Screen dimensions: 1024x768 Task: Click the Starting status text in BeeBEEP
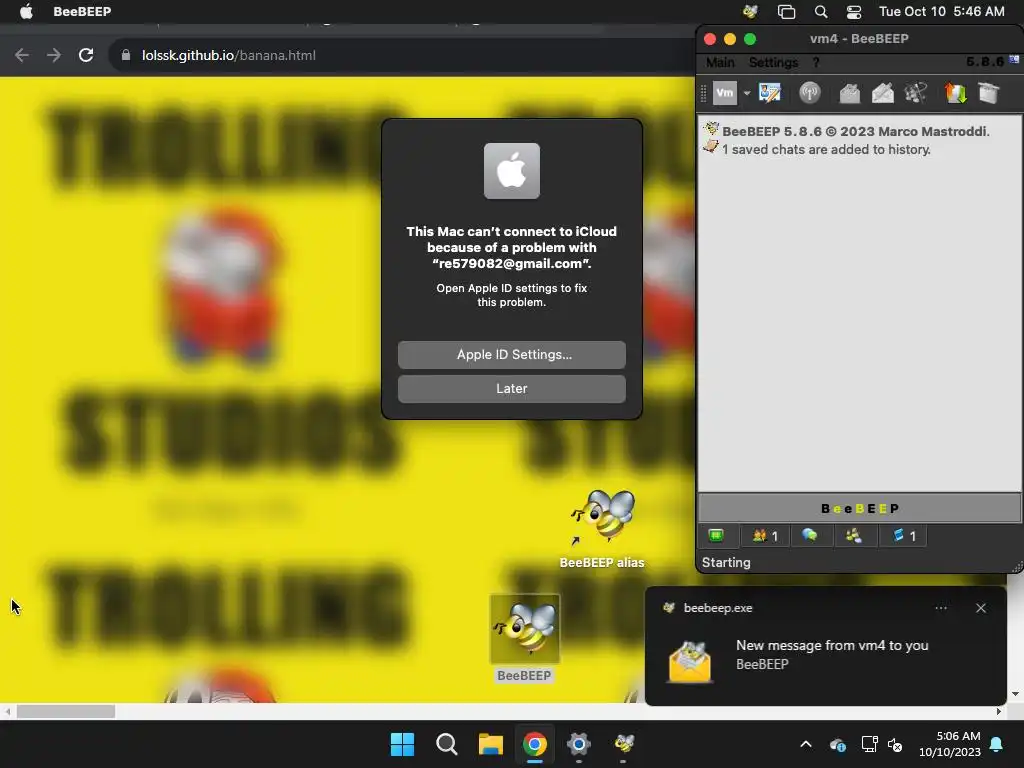click(726, 562)
